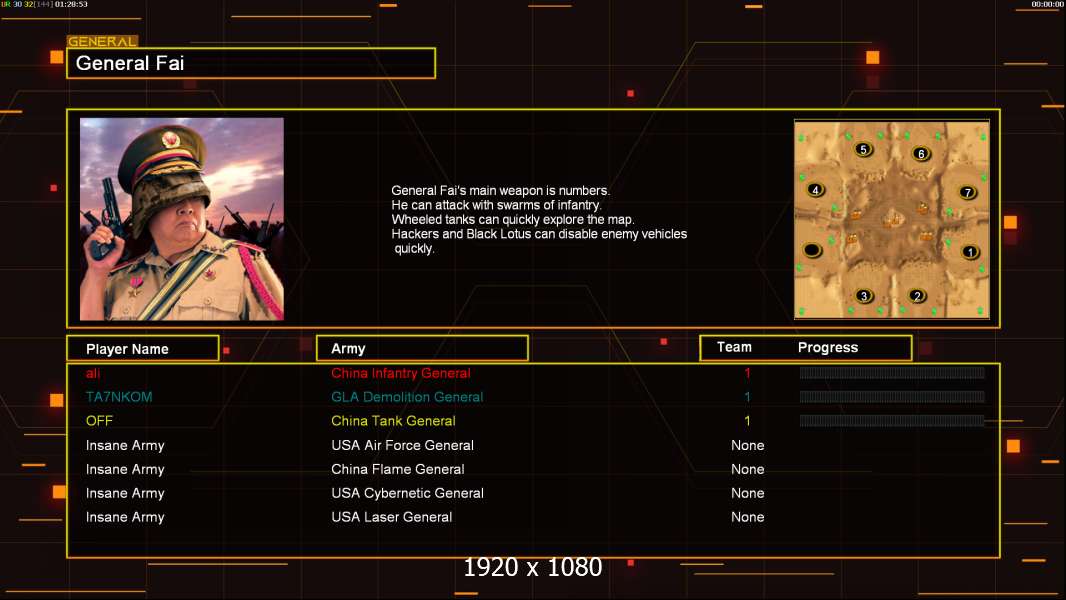
Task: Click start position 5 on the minimap
Action: click(863, 149)
